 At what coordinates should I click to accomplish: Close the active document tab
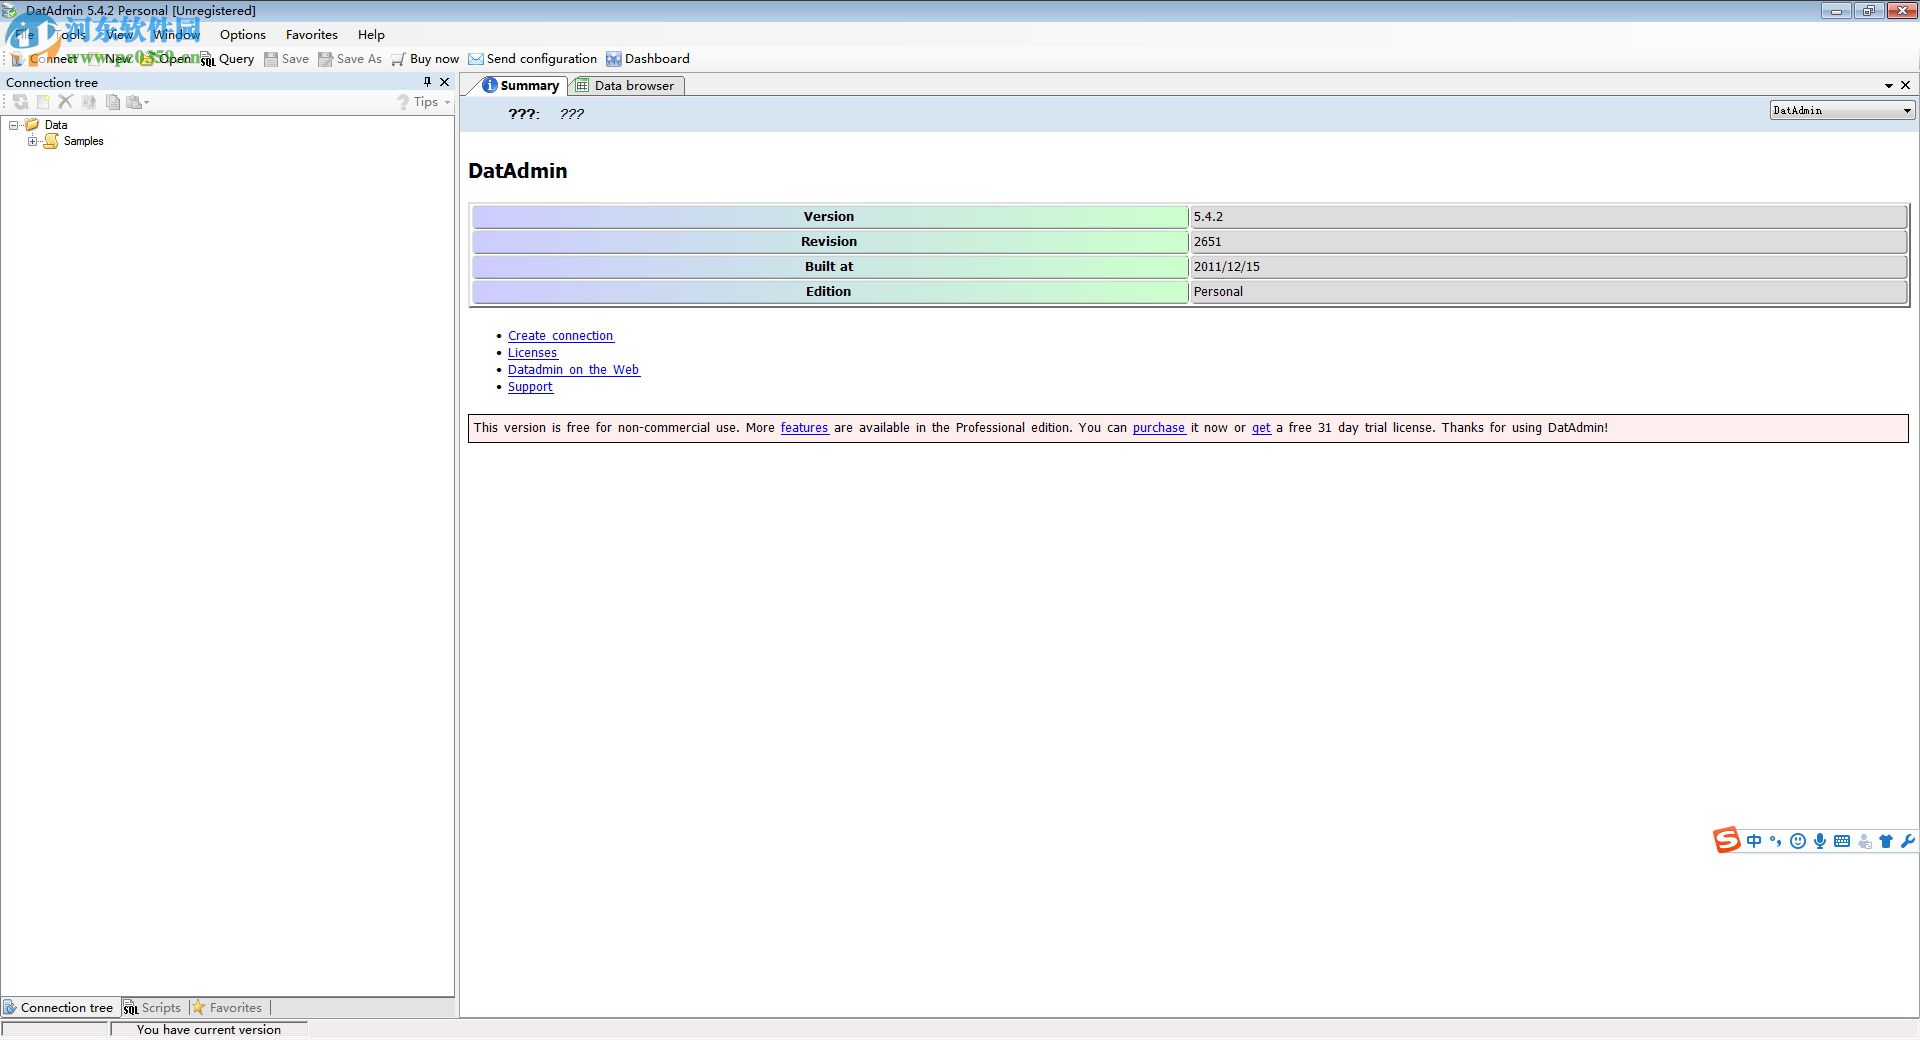[1905, 86]
